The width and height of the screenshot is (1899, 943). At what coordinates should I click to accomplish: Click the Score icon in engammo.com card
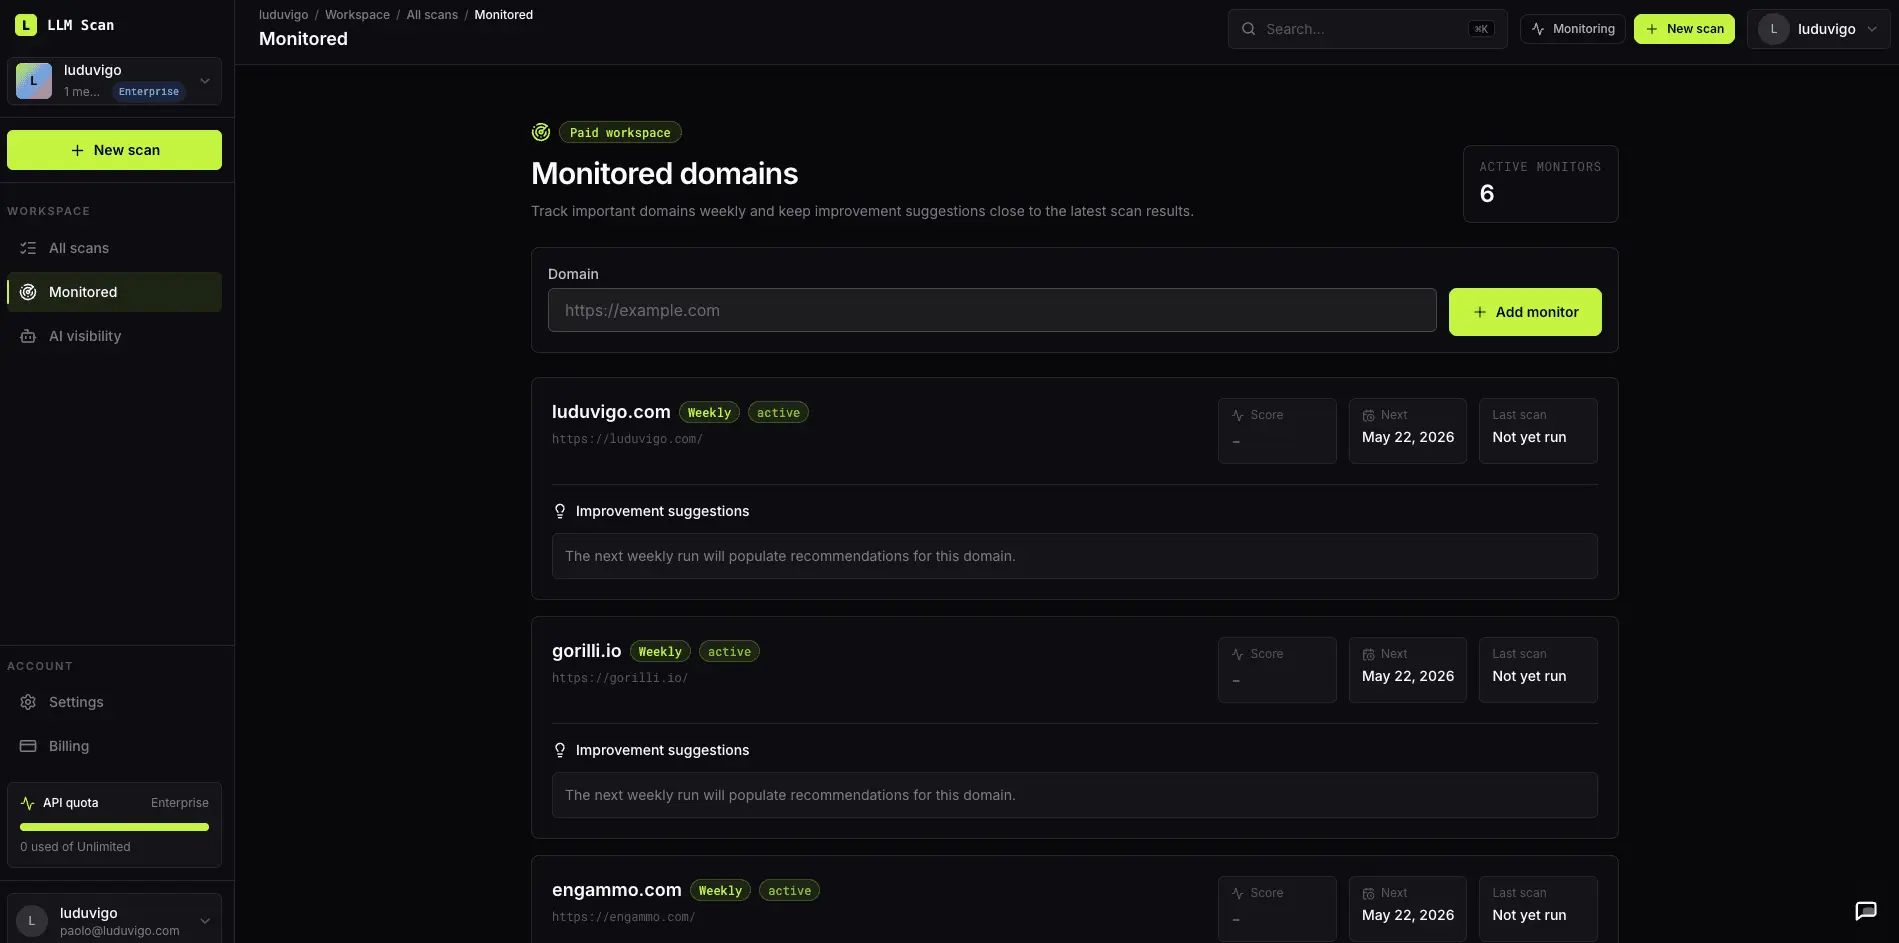(x=1238, y=893)
